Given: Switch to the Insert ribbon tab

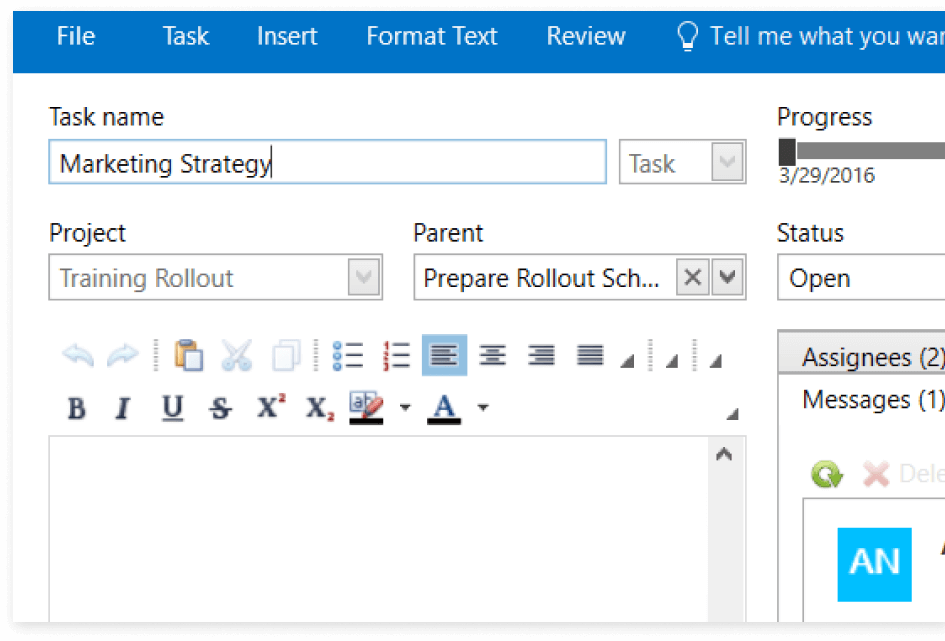Looking at the screenshot, I should (x=286, y=36).
